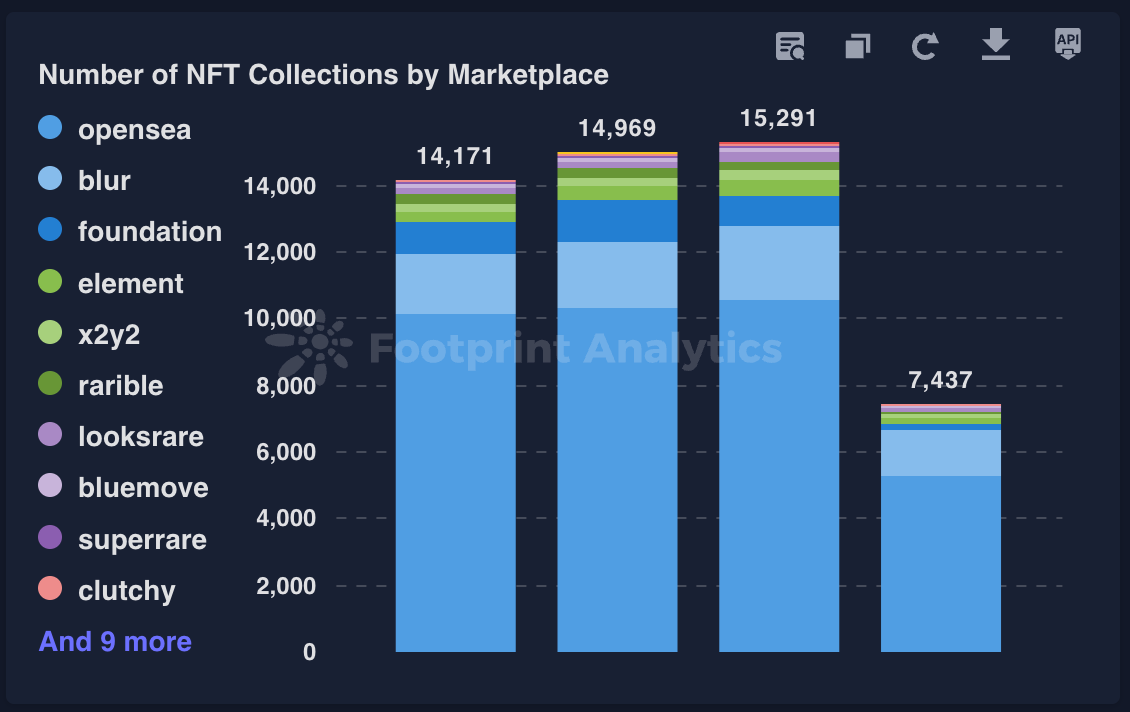The height and width of the screenshot is (712, 1130).
Task: Click the foundation segment of the 15,291 bar
Action: [x=779, y=211]
